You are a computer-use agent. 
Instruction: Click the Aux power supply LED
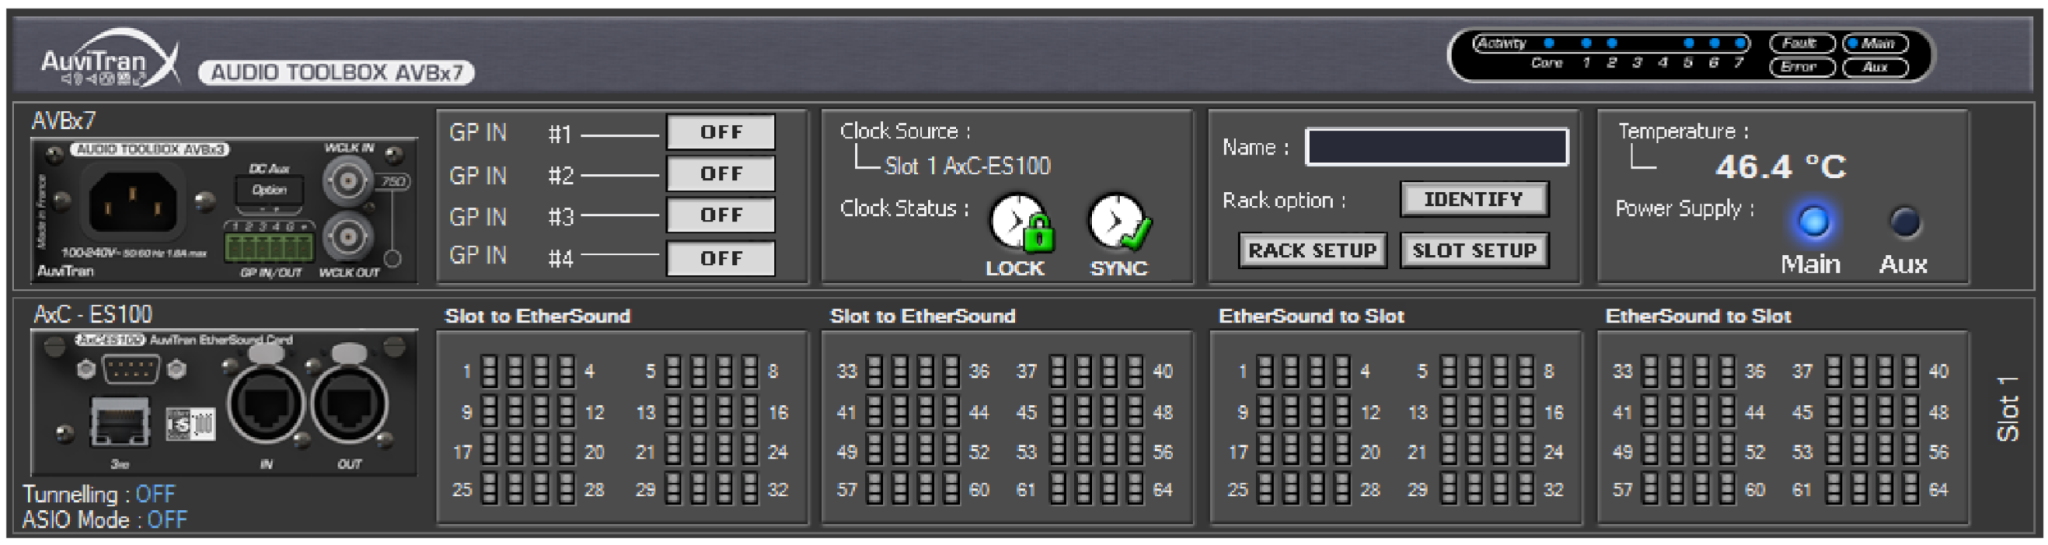click(1905, 221)
